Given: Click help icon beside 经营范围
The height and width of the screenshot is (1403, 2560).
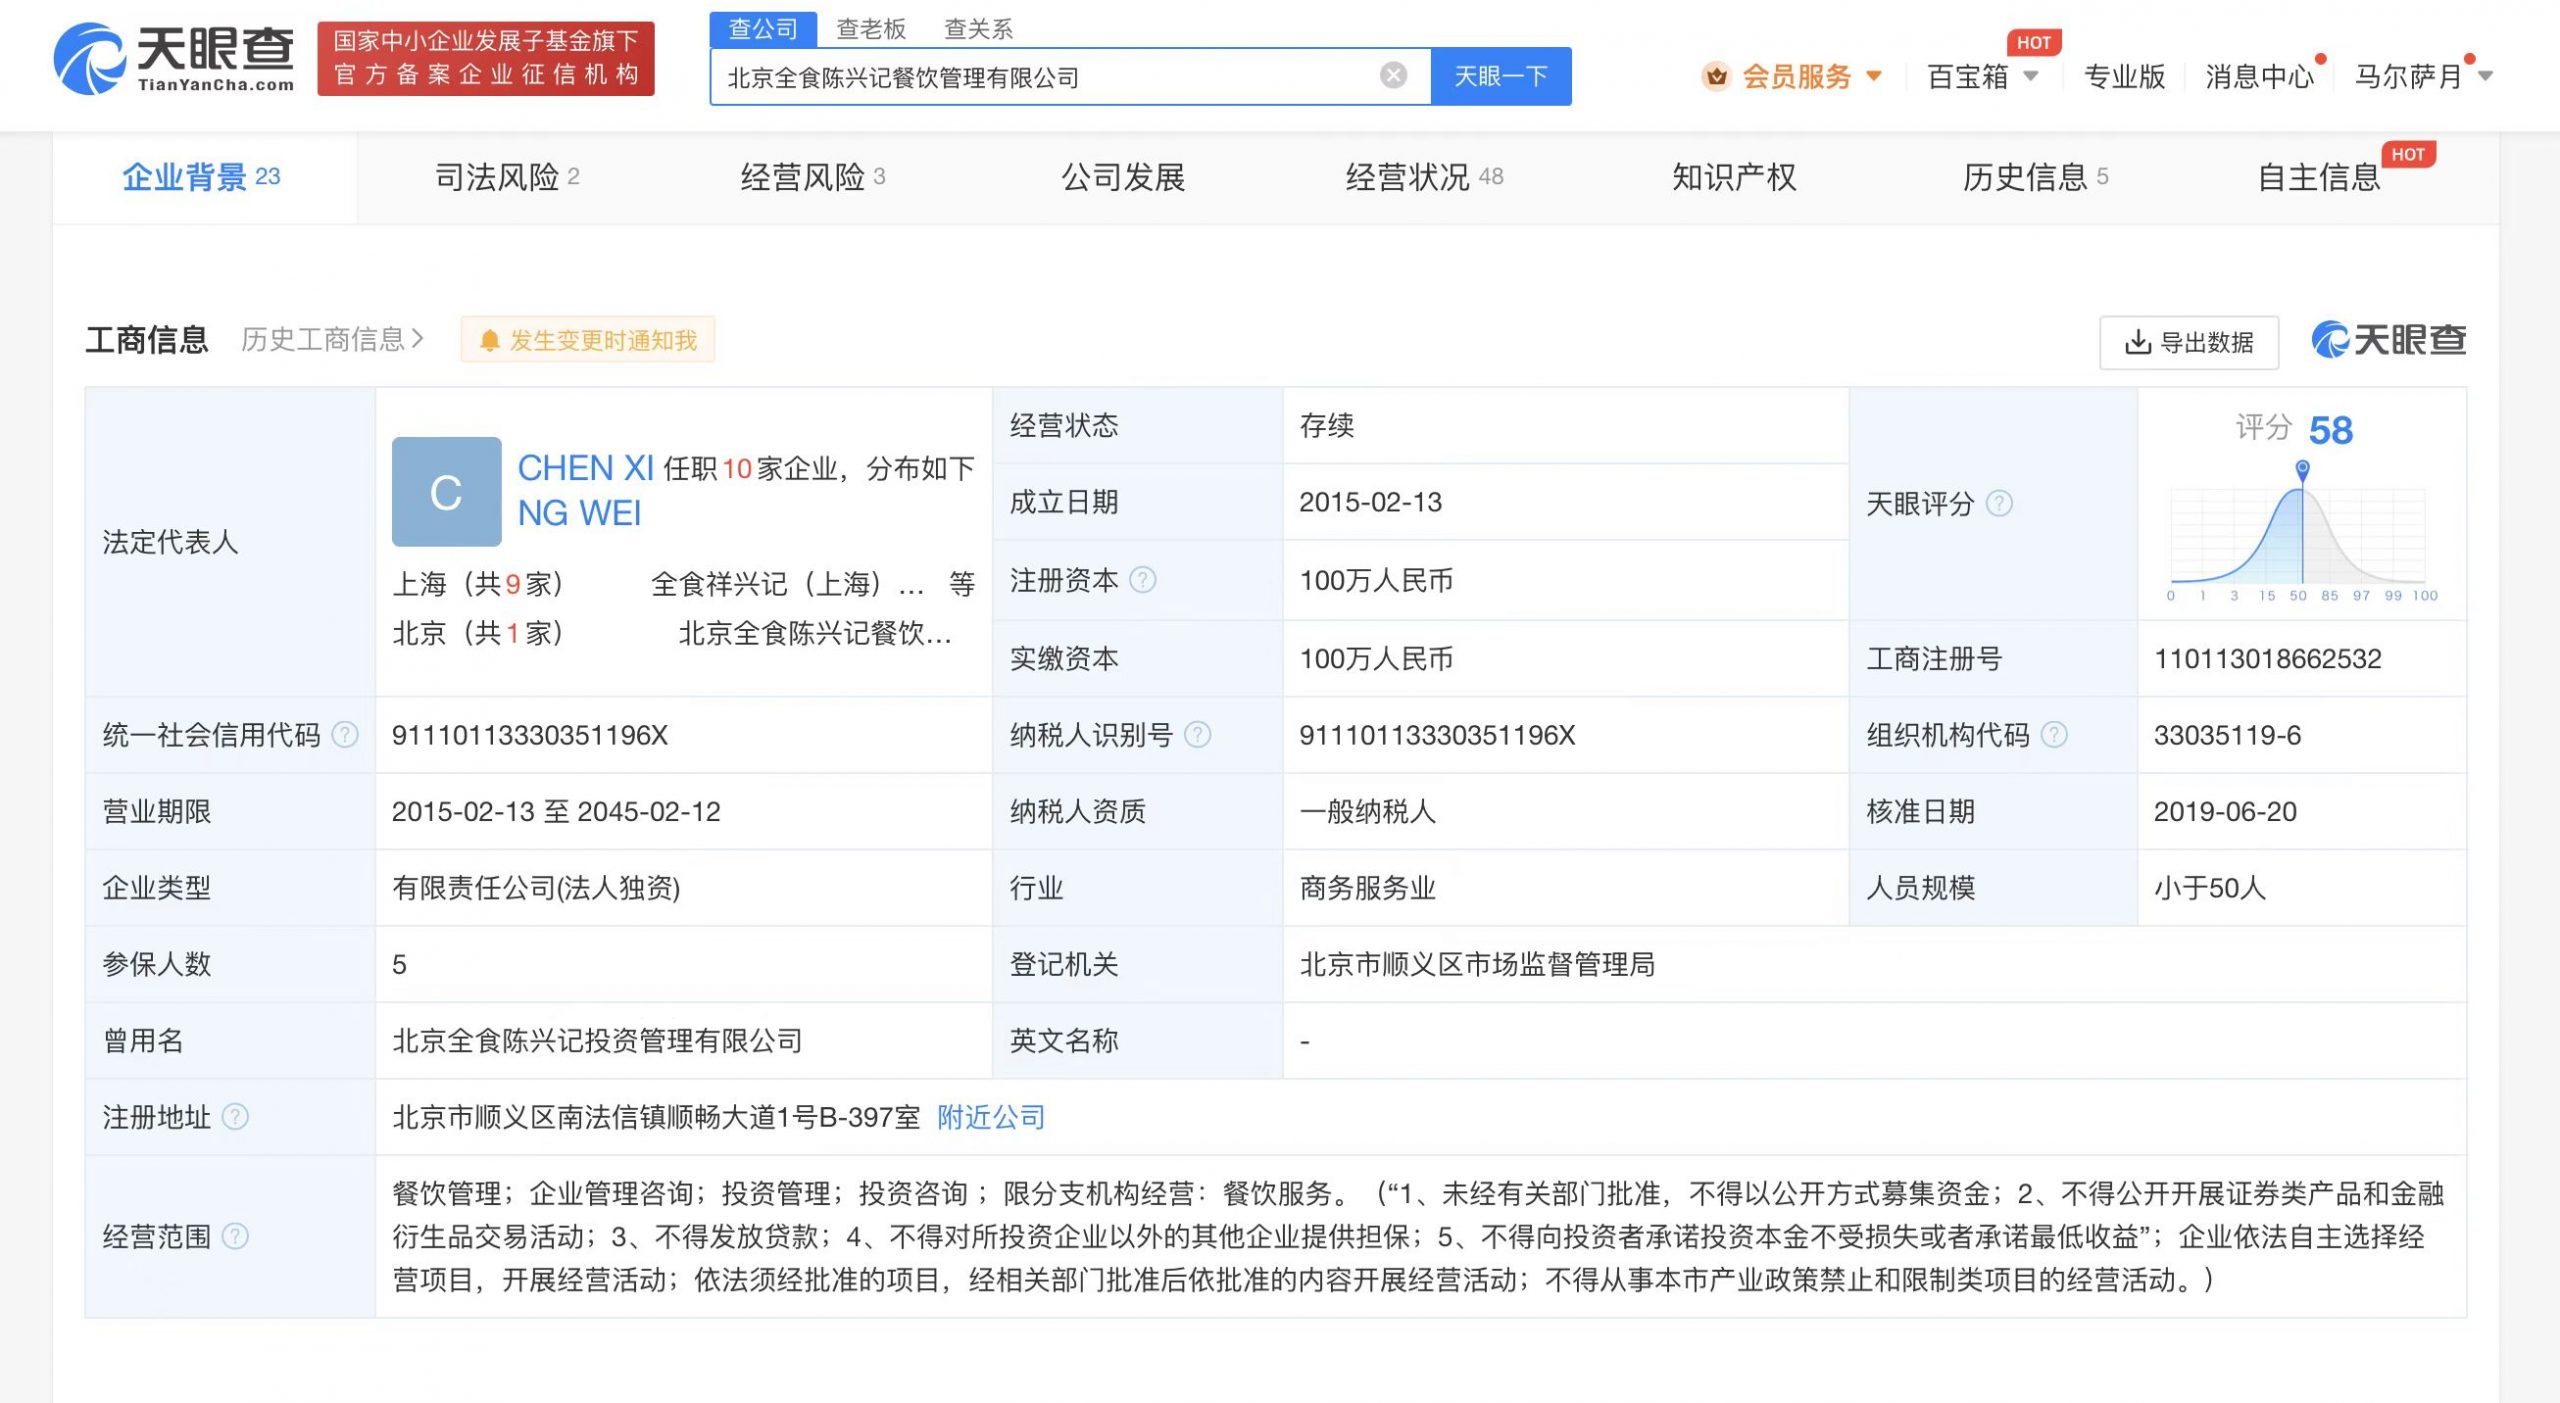Looking at the screenshot, I should (x=235, y=1237).
